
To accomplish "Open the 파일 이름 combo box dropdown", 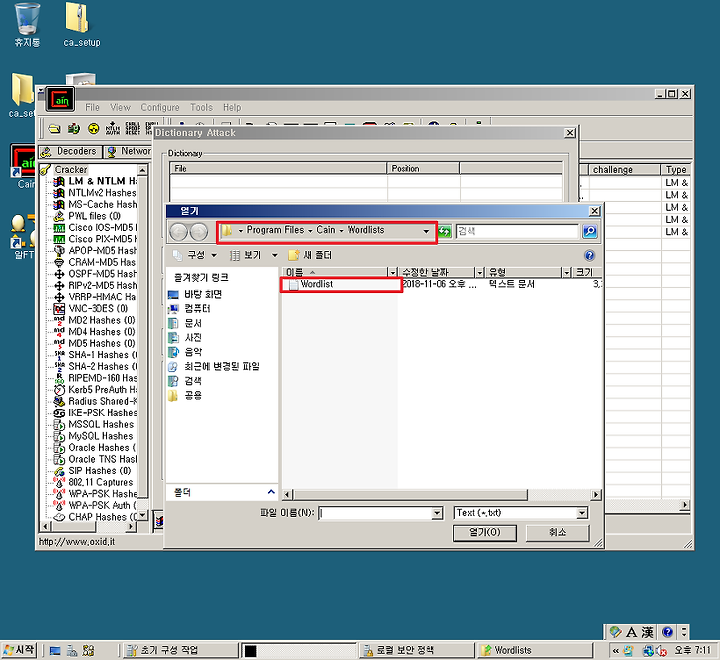I will (438, 513).
